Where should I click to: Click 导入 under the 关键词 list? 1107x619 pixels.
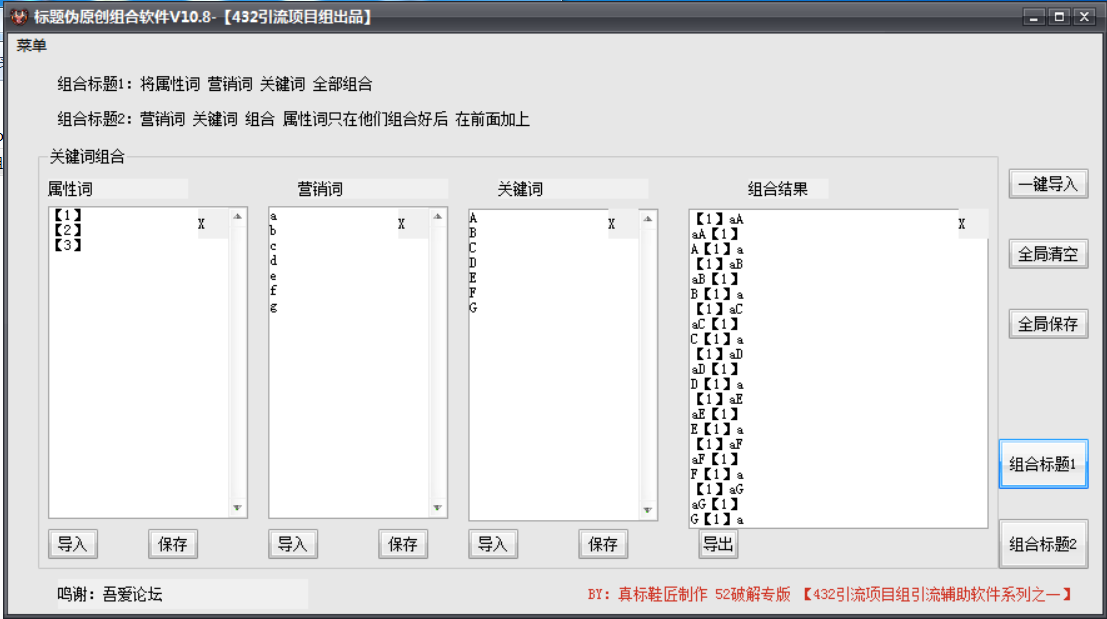(493, 544)
